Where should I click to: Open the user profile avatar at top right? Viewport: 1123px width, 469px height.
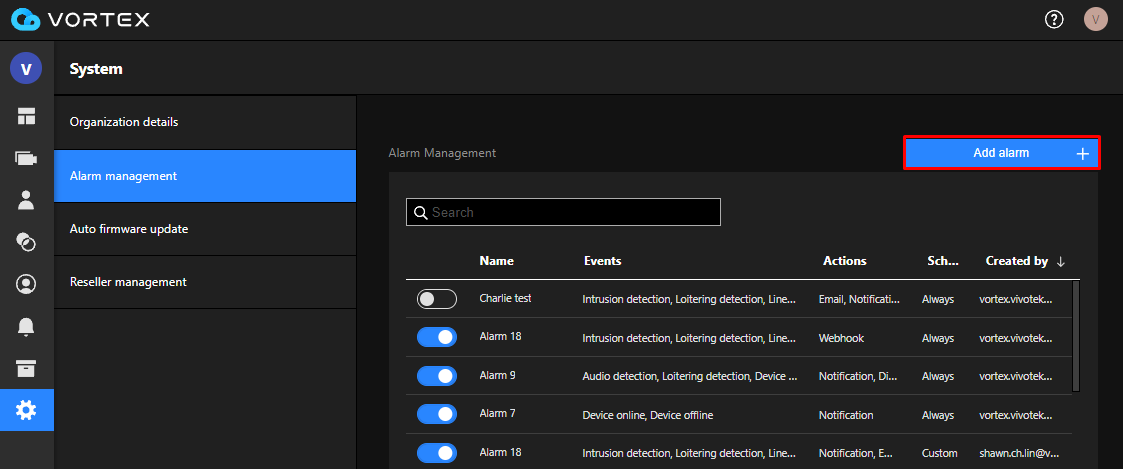1096,19
